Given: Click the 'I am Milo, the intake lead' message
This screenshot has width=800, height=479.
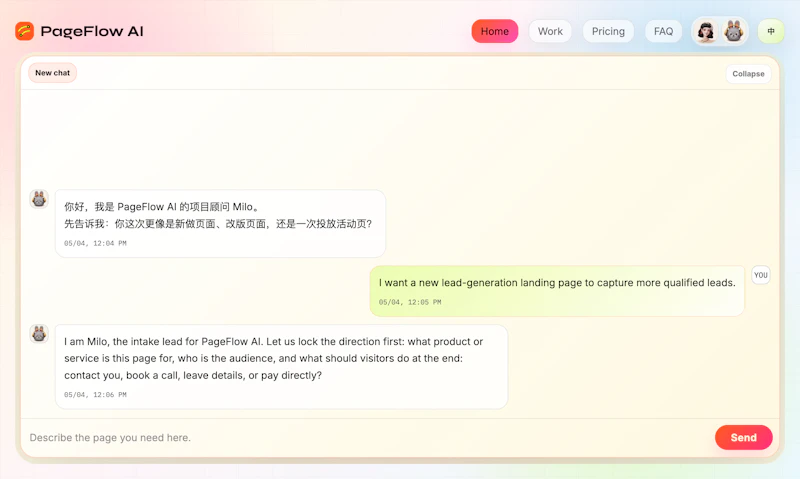Looking at the screenshot, I should coord(281,367).
